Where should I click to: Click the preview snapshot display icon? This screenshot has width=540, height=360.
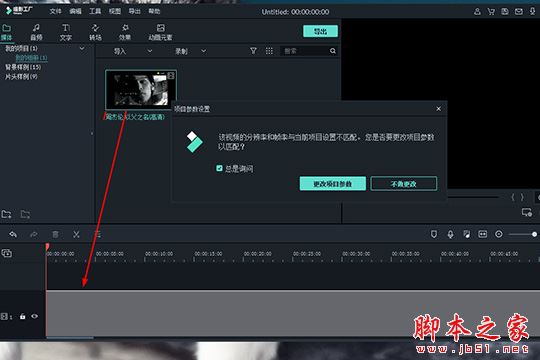click(527, 212)
